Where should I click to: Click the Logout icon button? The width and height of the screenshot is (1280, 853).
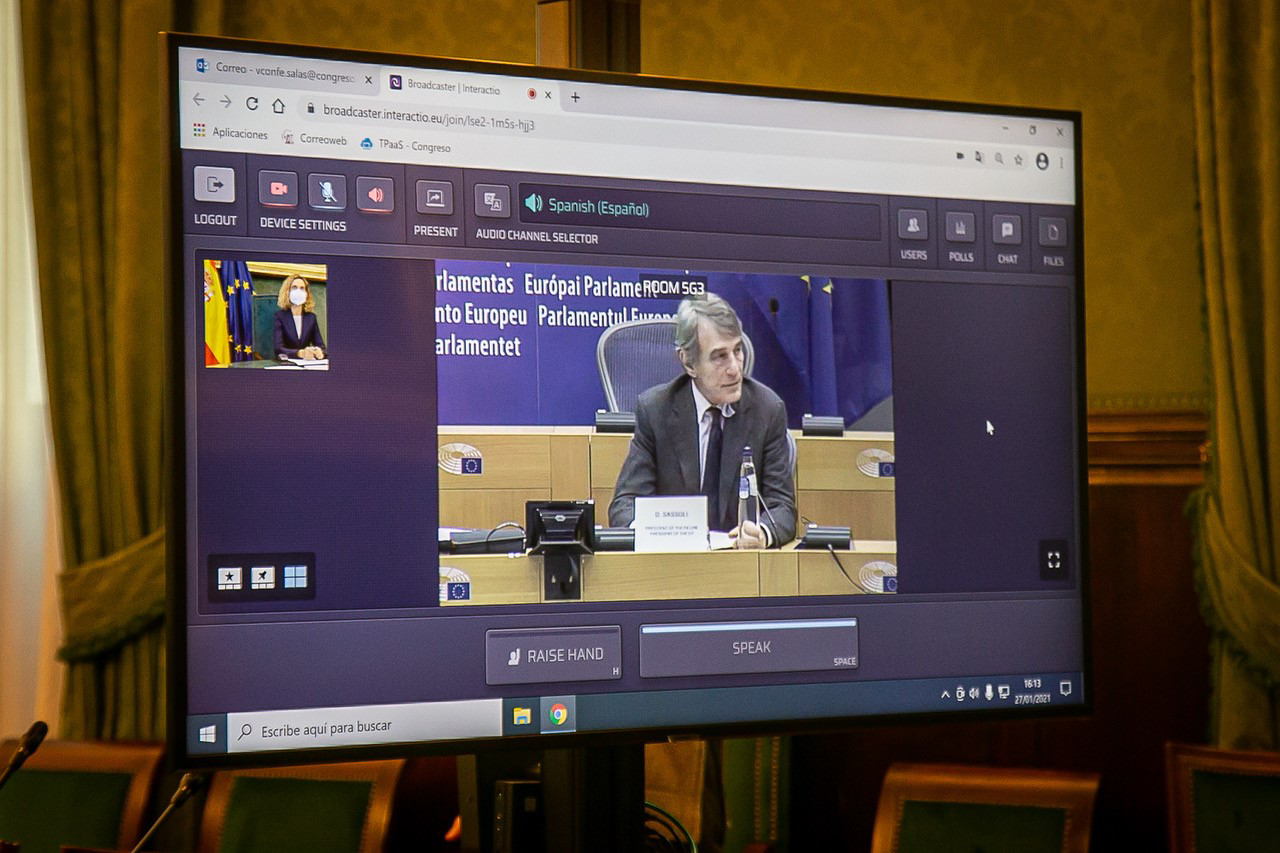pyautogui.click(x=214, y=184)
